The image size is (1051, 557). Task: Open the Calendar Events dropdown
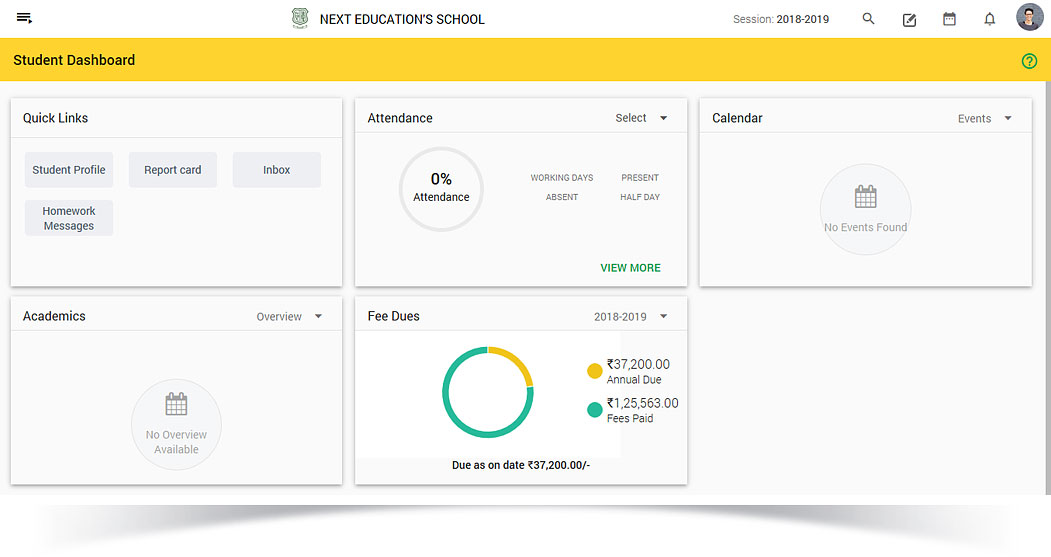[985, 118]
